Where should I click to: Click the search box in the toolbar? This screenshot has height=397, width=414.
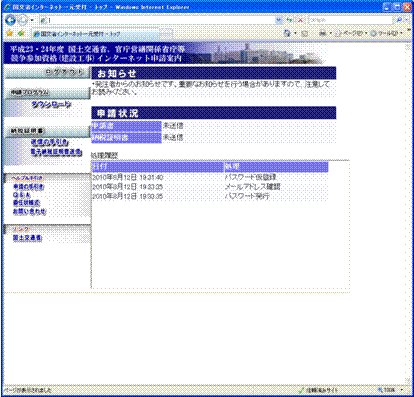[x=350, y=20]
